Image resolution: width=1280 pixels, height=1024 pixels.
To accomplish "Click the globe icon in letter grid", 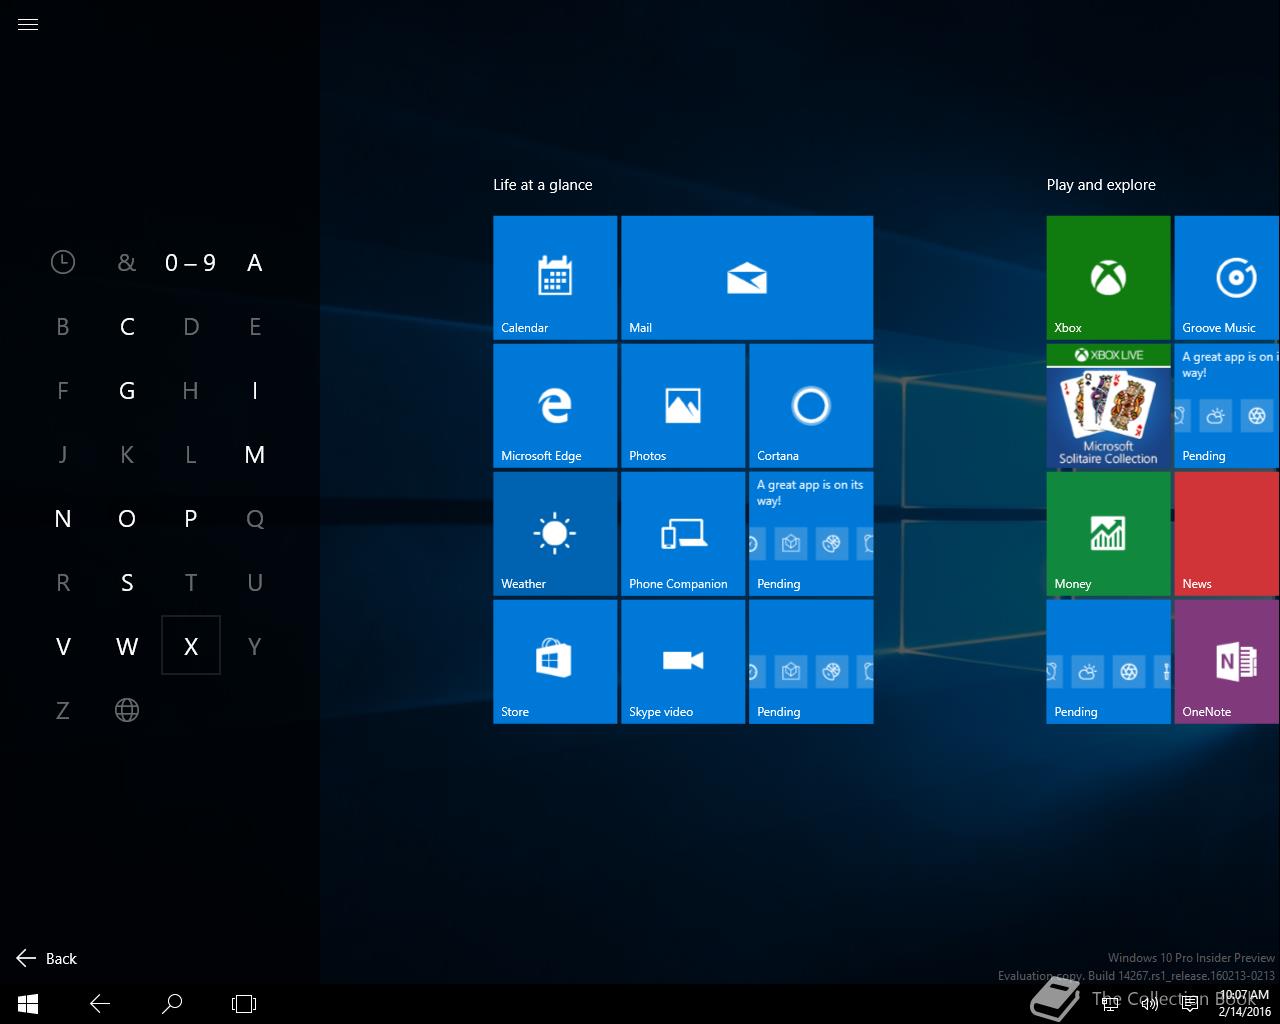I will pos(127,711).
